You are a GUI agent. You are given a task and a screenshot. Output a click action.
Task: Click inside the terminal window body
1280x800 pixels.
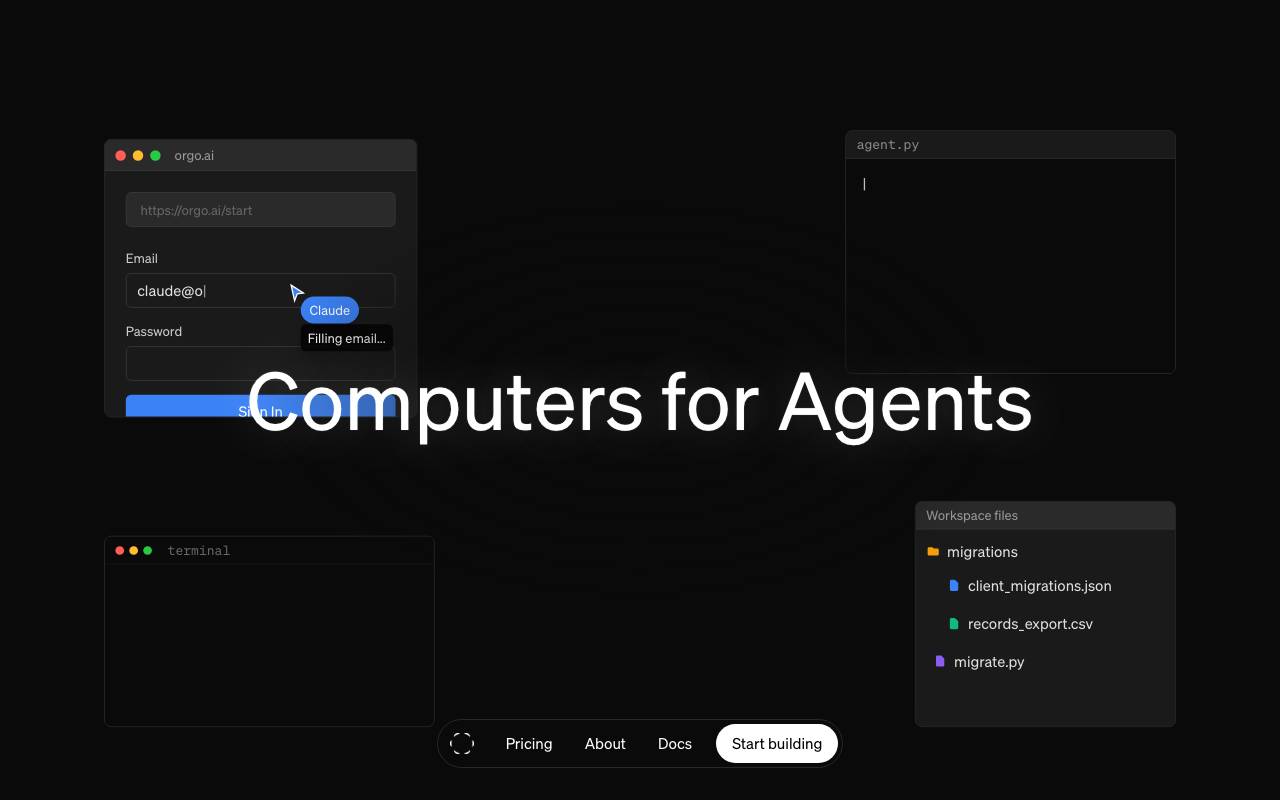[x=269, y=645]
